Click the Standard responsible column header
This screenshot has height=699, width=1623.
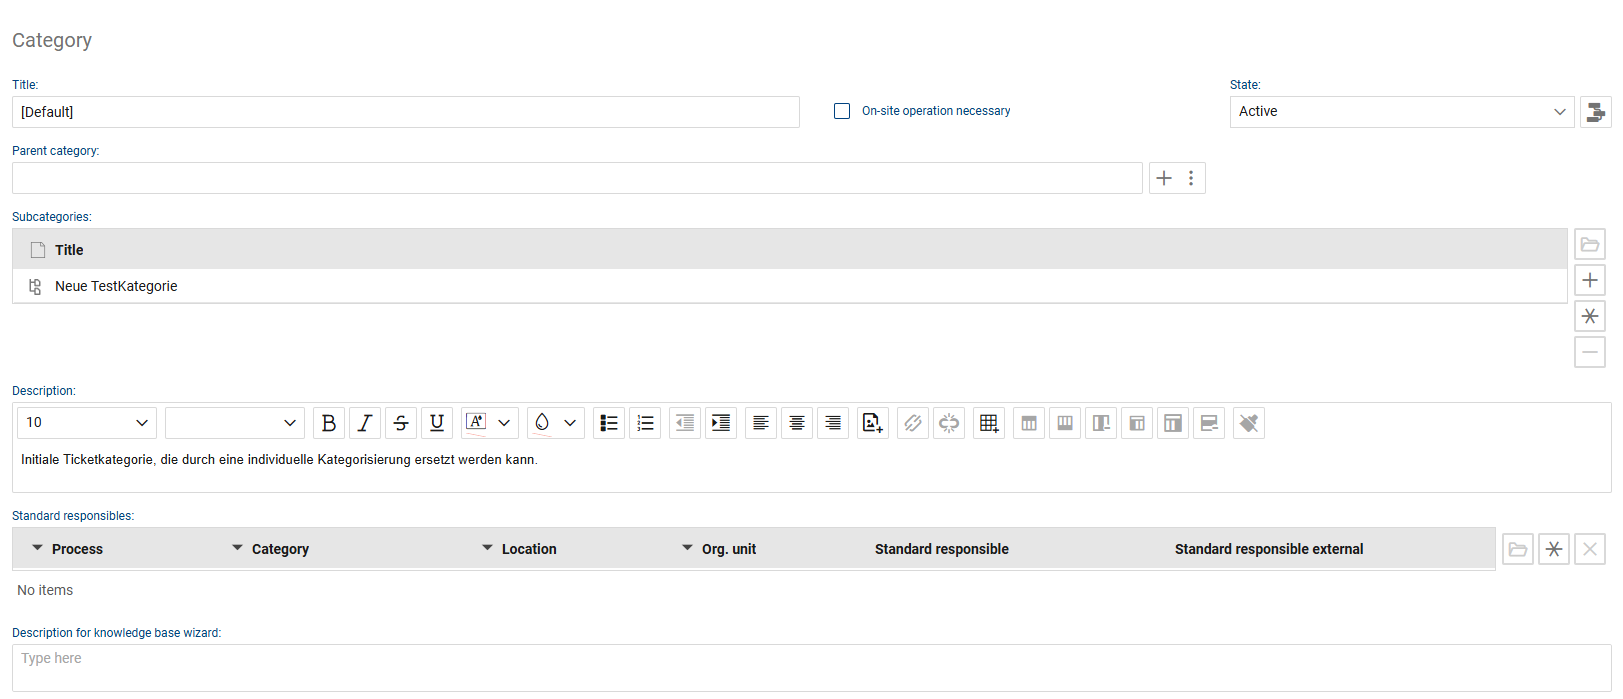tap(942, 549)
